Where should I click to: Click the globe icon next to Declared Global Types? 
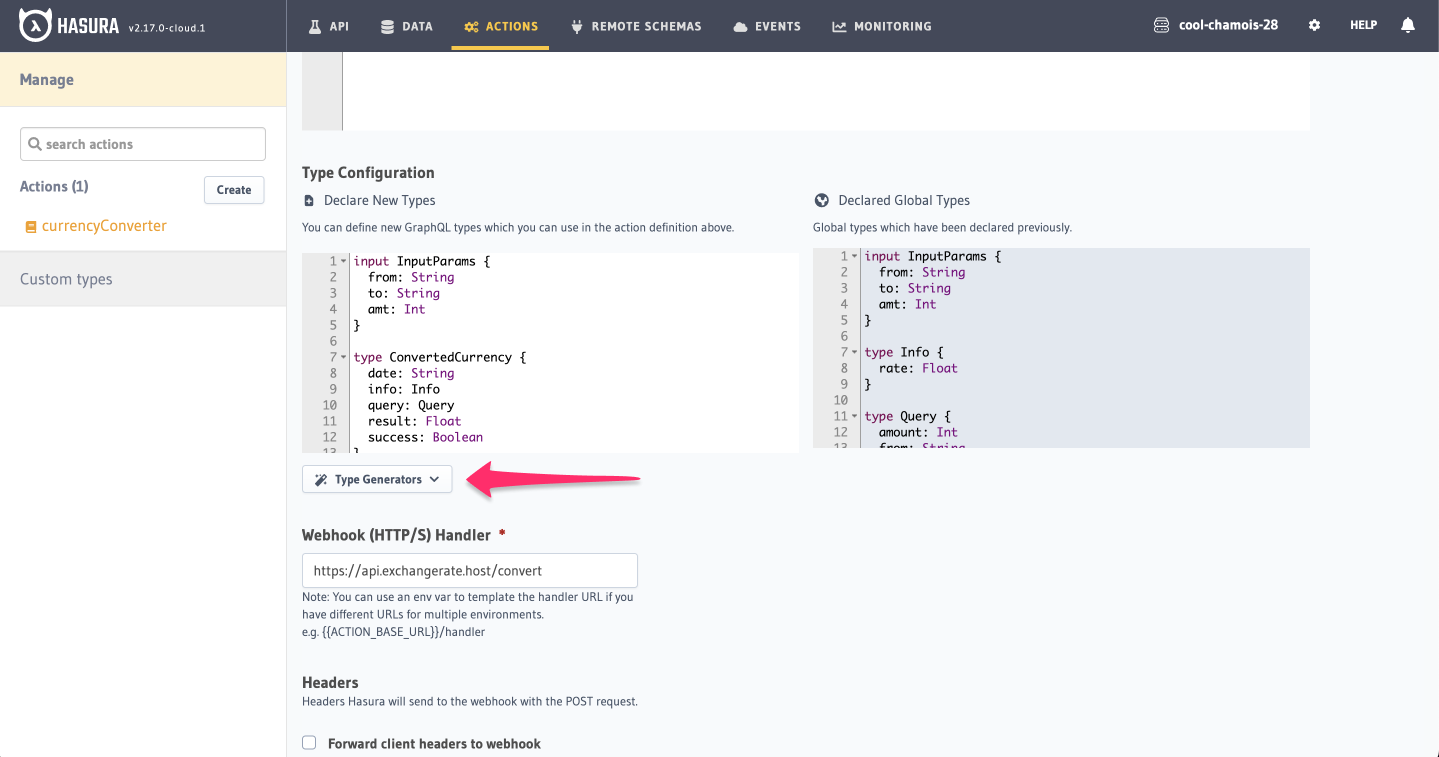click(x=821, y=199)
